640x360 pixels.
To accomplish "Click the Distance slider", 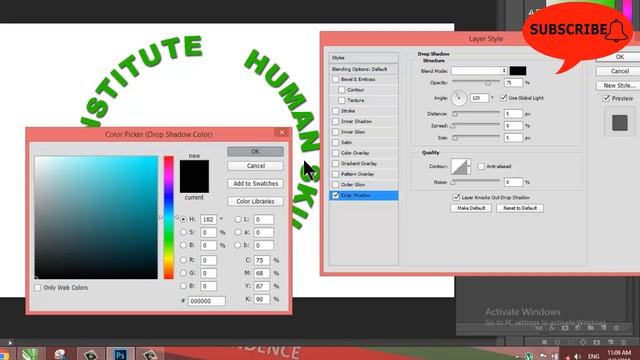I will (x=476, y=113).
